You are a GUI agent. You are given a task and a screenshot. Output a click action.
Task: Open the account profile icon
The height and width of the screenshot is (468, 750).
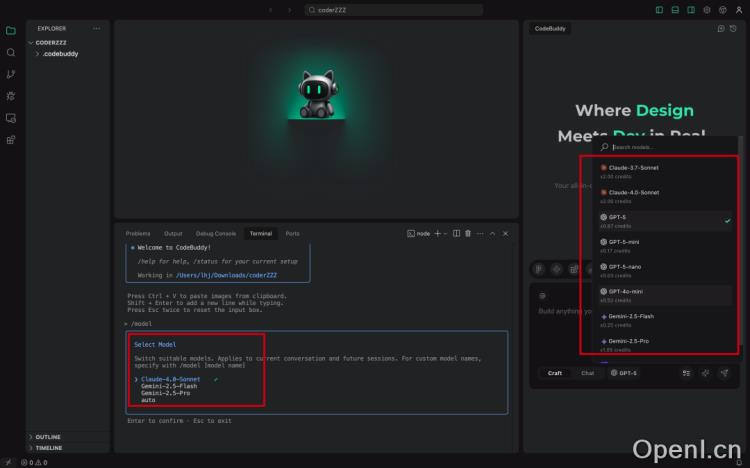pyautogui.click(x=739, y=10)
